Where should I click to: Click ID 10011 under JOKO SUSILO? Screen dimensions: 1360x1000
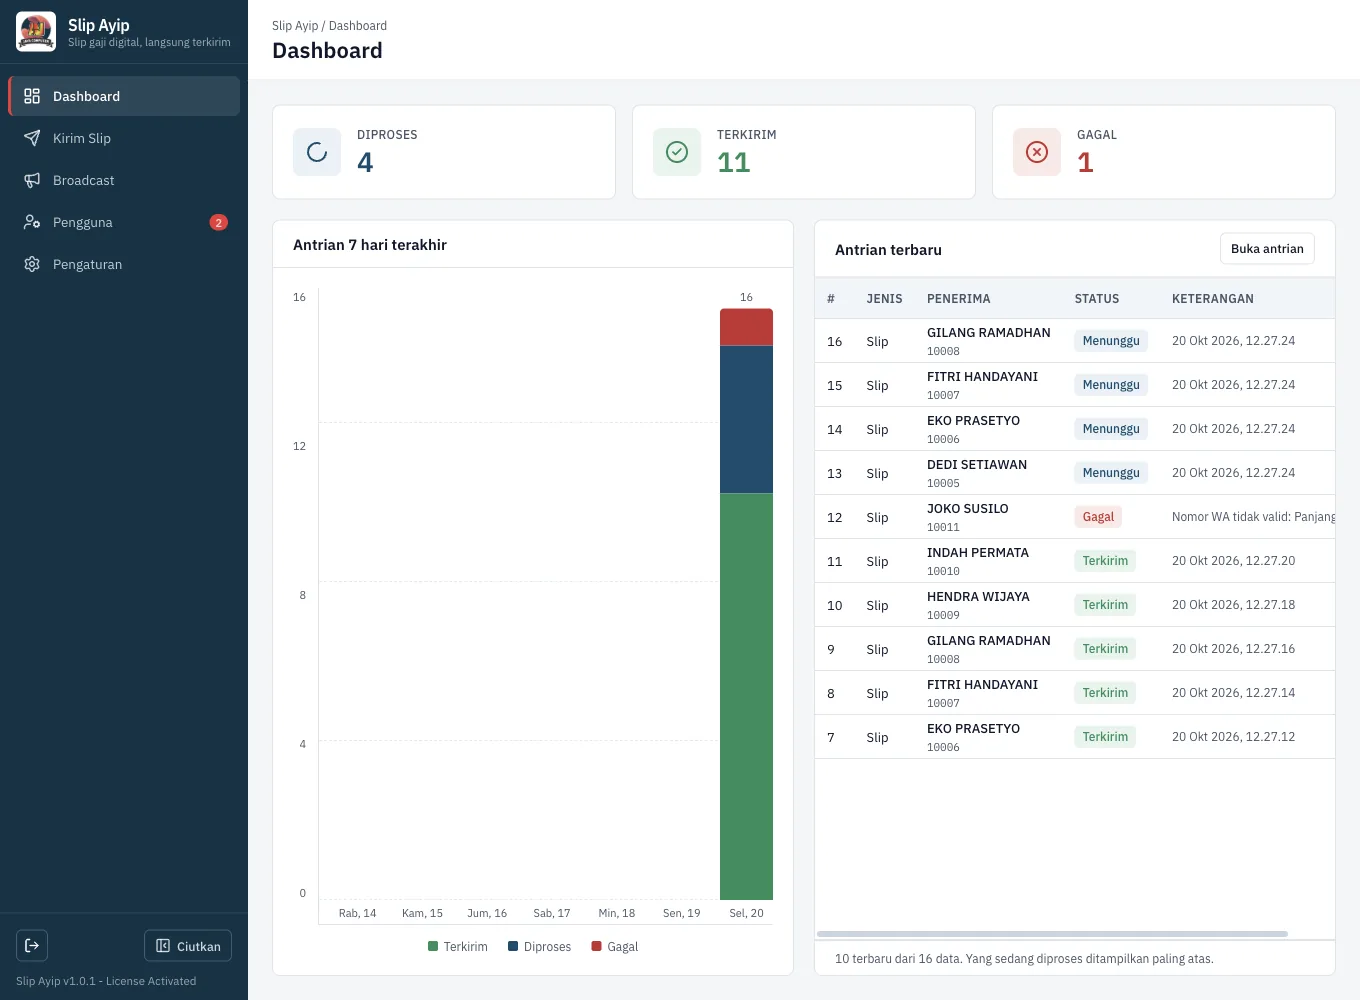(x=943, y=527)
